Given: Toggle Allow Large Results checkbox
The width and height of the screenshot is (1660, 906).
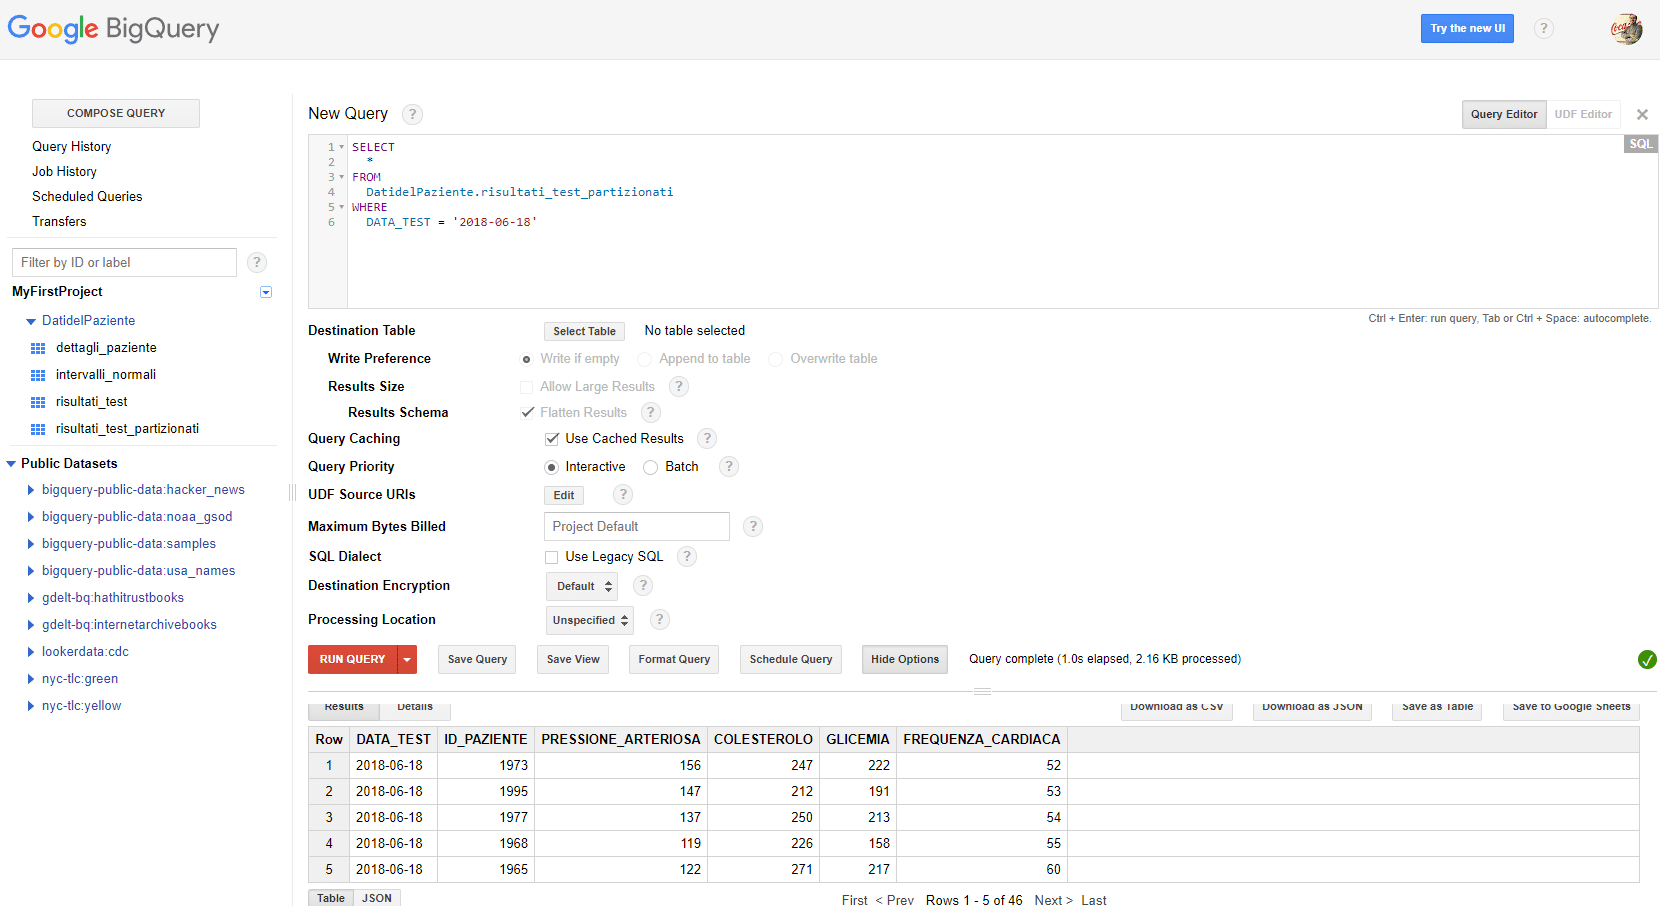Looking at the screenshot, I should pos(527,387).
